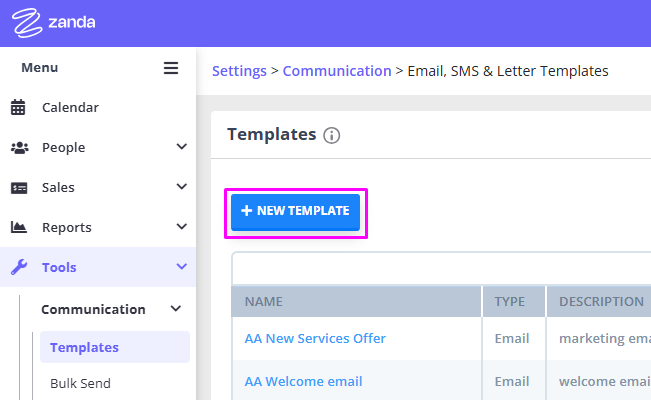Open the Reports chart icon
This screenshot has height=400, width=651.
click(19, 227)
